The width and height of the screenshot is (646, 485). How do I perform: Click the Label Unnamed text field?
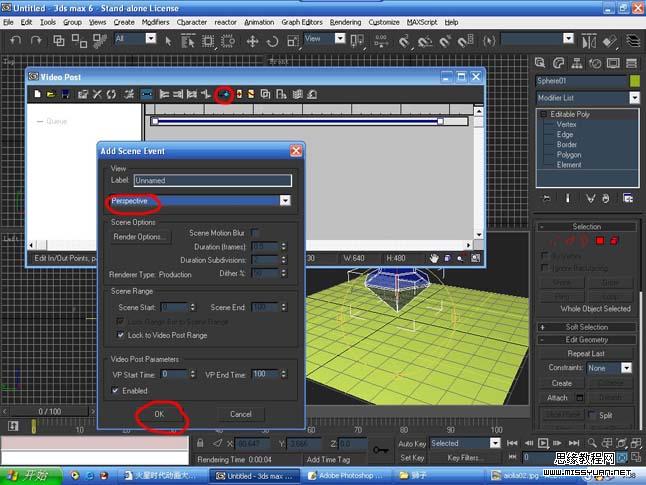click(x=213, y=180)
